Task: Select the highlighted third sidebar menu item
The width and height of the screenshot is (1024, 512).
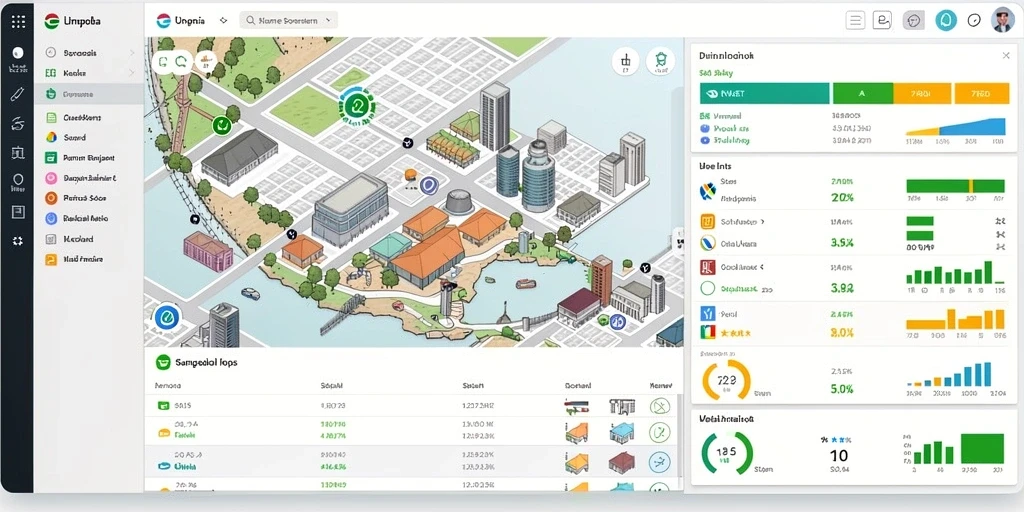Action: [90, 94]
